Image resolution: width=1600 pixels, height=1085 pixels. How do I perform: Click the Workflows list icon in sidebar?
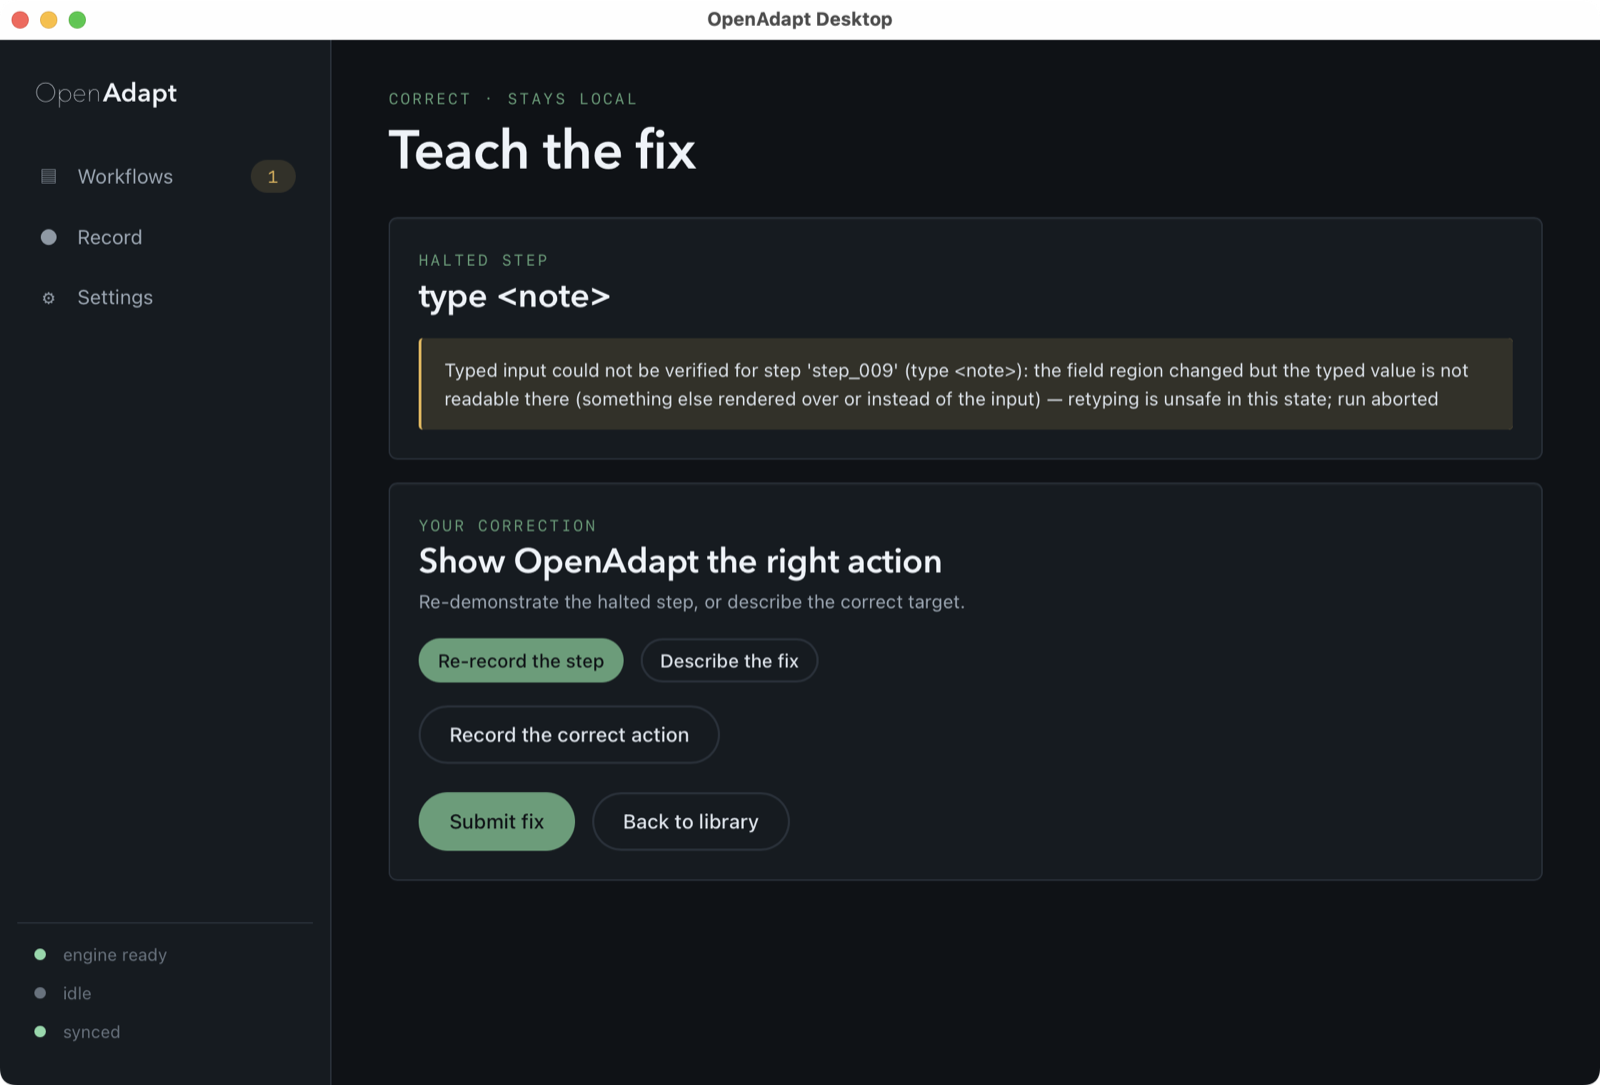point(48,176)
